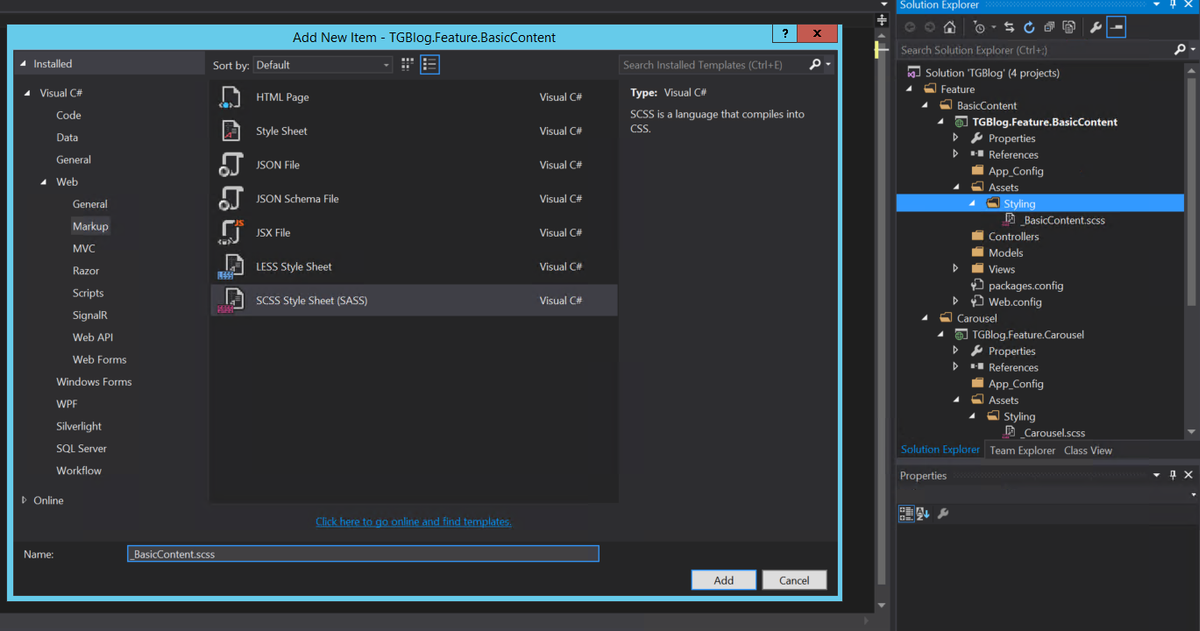Open the Sort by Default dropdown
Viewport: 1200px width, 631px height.
[x=322, y=65]
